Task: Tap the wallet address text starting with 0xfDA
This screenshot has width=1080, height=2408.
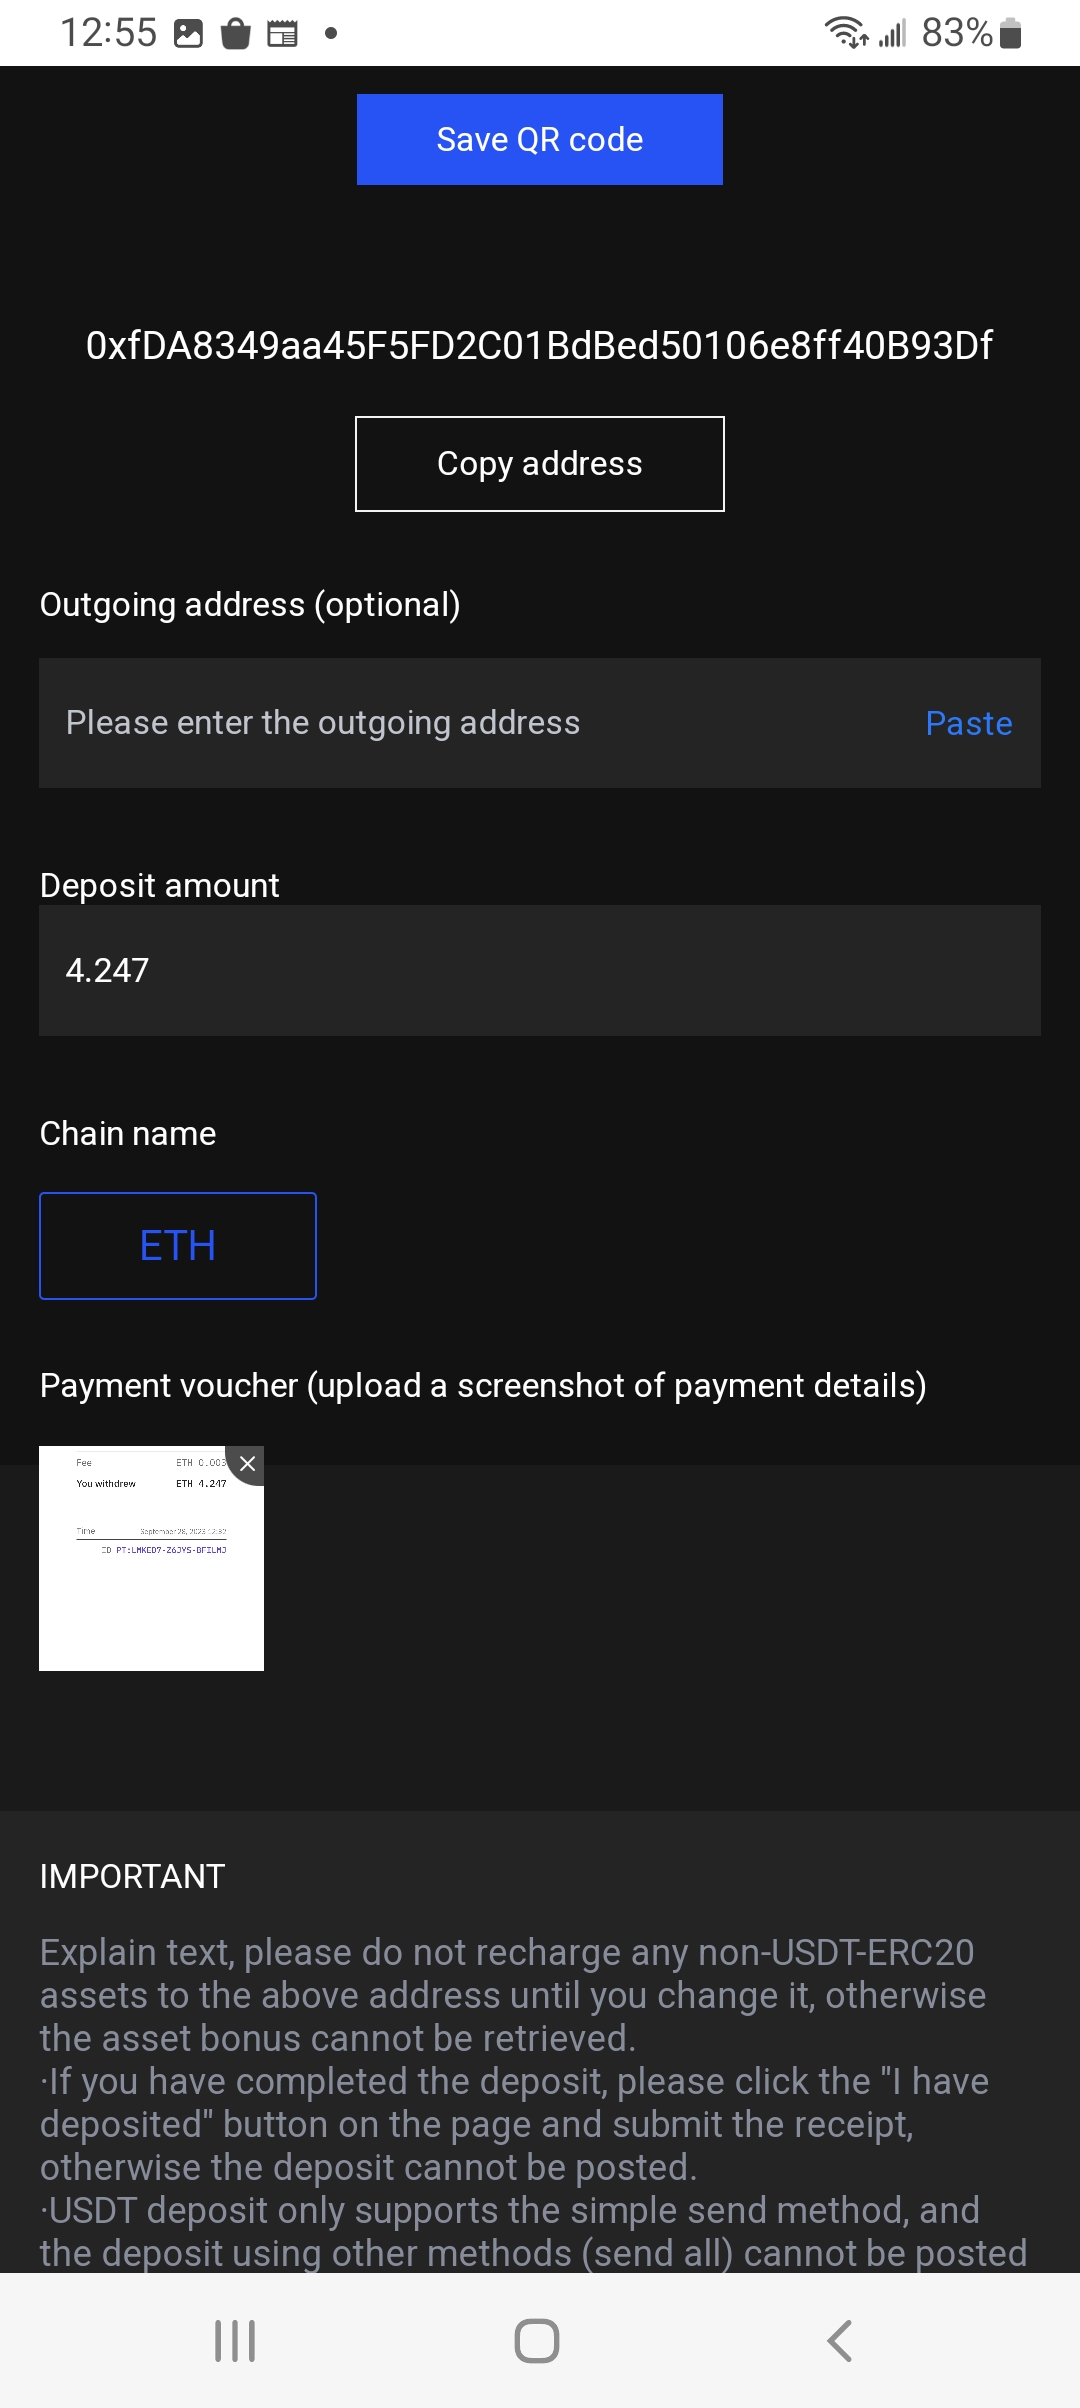Action: [539, 346]
